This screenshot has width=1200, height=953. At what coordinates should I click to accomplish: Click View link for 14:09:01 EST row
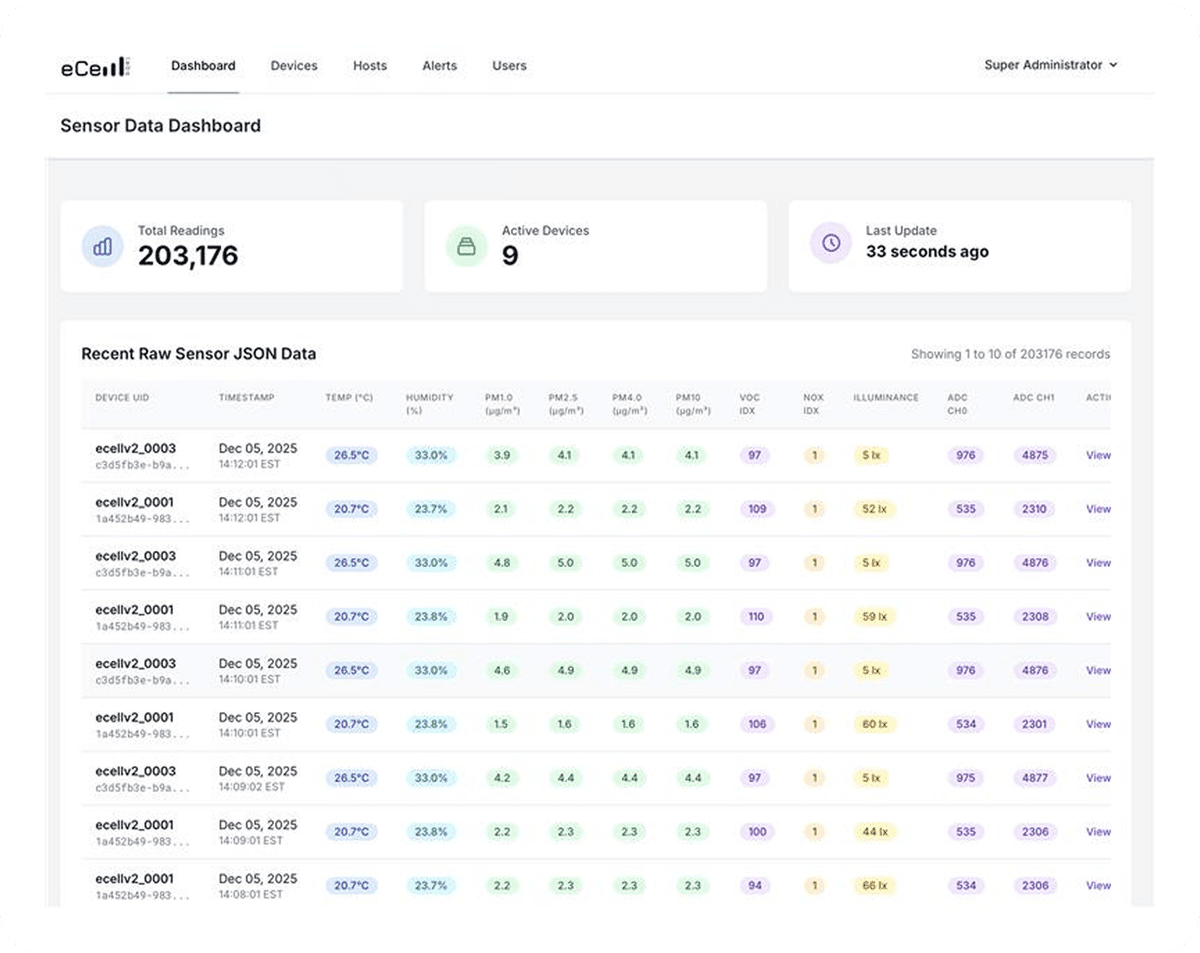click(x=1098, y=832)
